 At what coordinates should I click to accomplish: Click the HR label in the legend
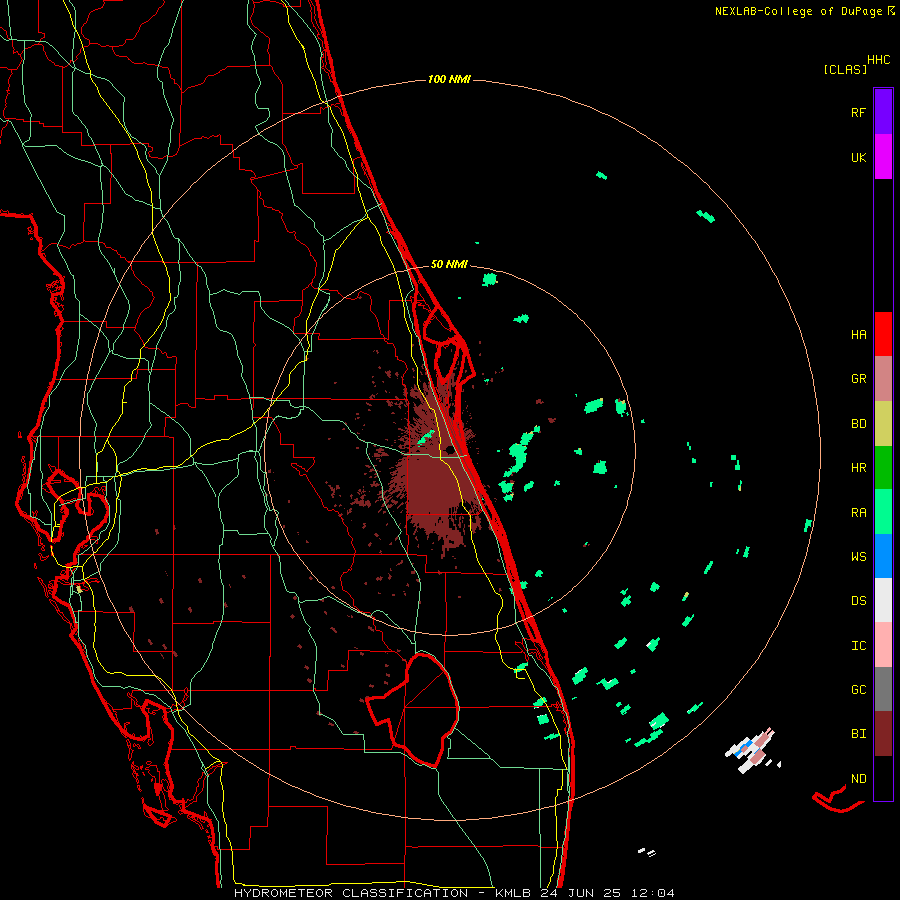point(858,468)
